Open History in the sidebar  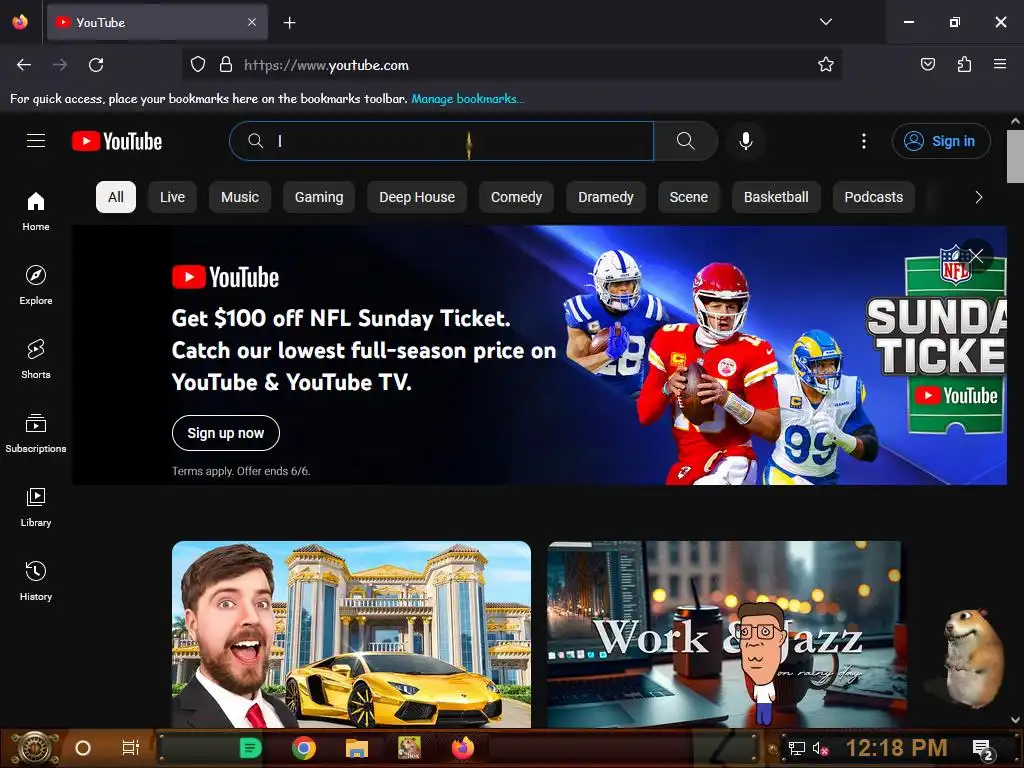click(x=36, y=581)
